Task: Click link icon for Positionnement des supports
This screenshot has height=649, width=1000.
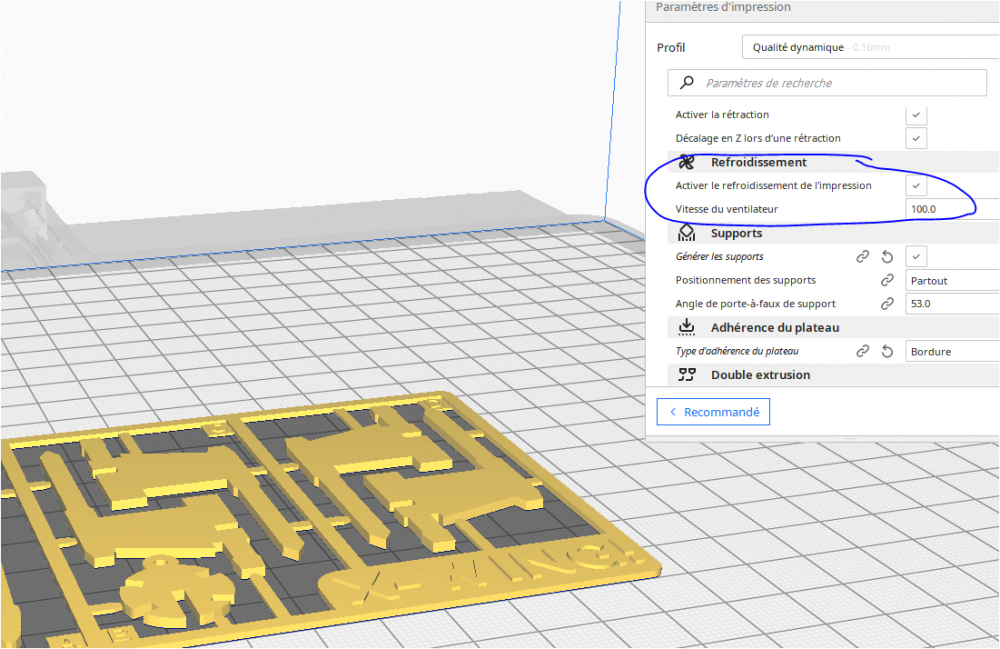Action: click(x=887, y=281)
